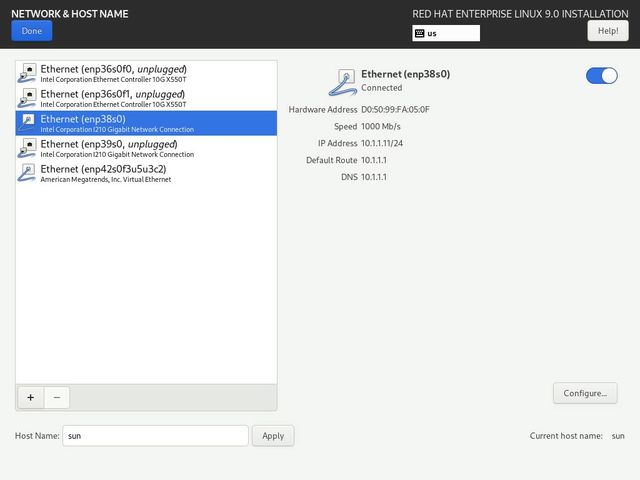Click American Megatrends, Inc. Virtual Ethernet text
Viewport: 640px width, 480px height.
point(106,180)
